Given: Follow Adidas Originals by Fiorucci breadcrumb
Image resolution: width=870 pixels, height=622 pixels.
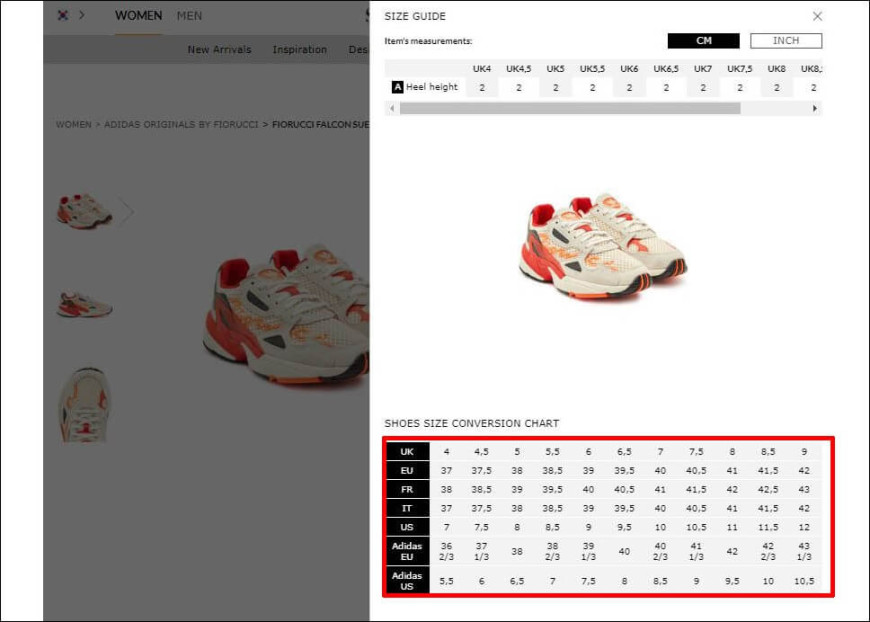Looking at the screenshot, I should [x=181, y=124].
